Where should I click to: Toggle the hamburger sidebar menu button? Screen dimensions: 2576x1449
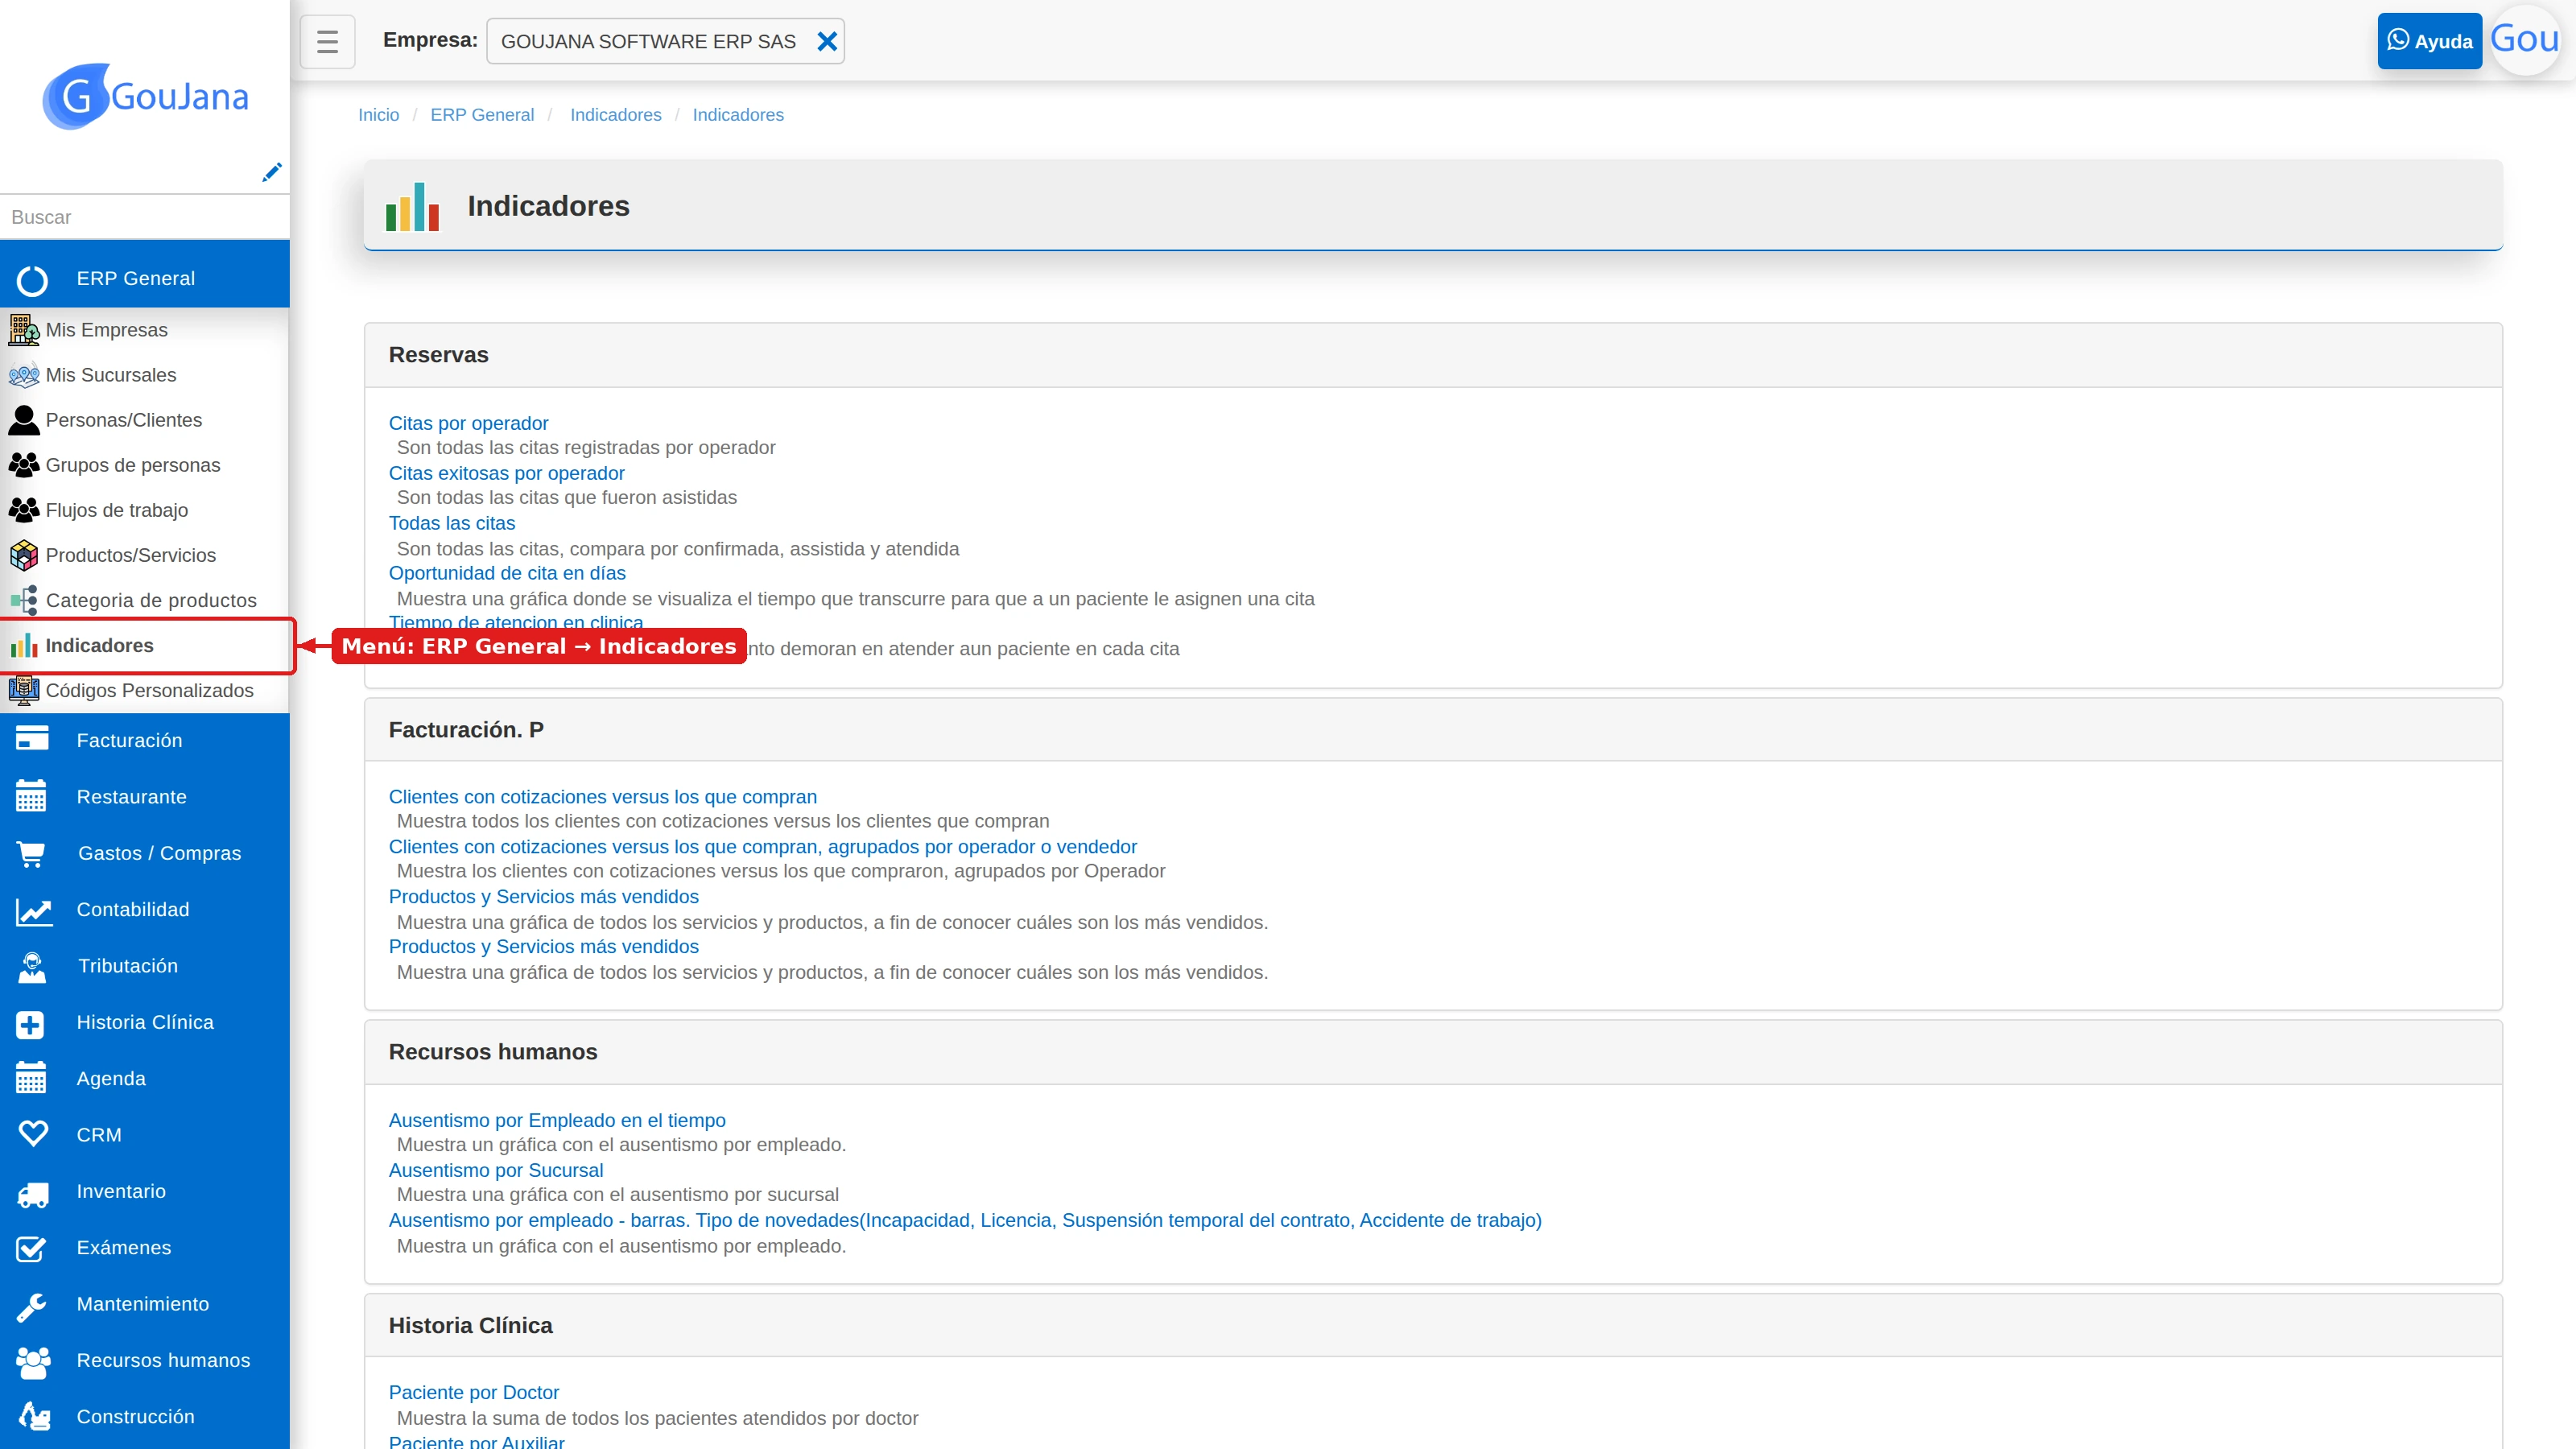[327, 41]
